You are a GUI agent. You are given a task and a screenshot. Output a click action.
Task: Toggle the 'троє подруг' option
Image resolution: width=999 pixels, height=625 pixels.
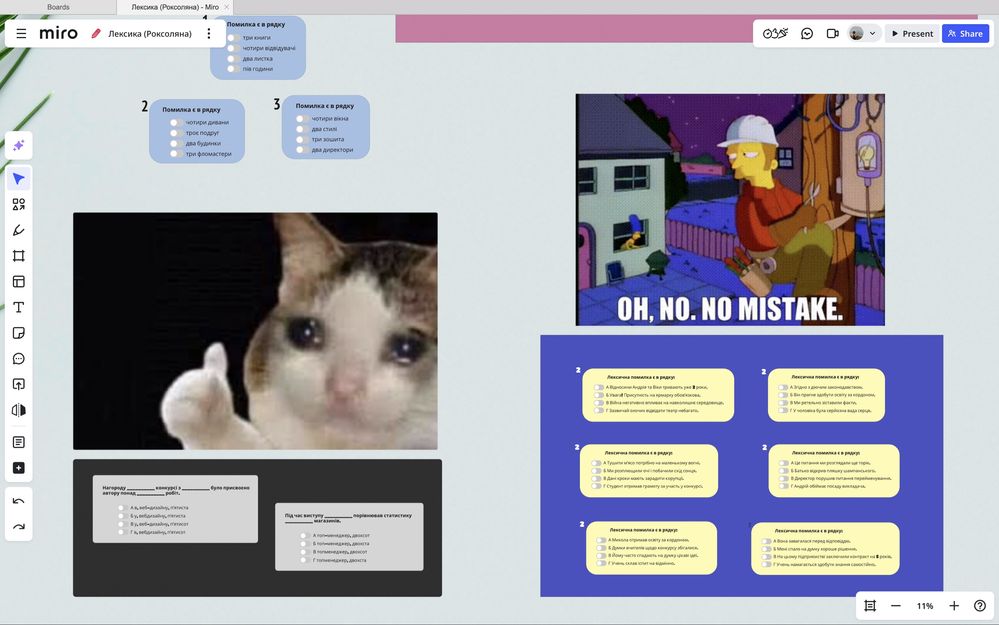(x=175, y=133)
